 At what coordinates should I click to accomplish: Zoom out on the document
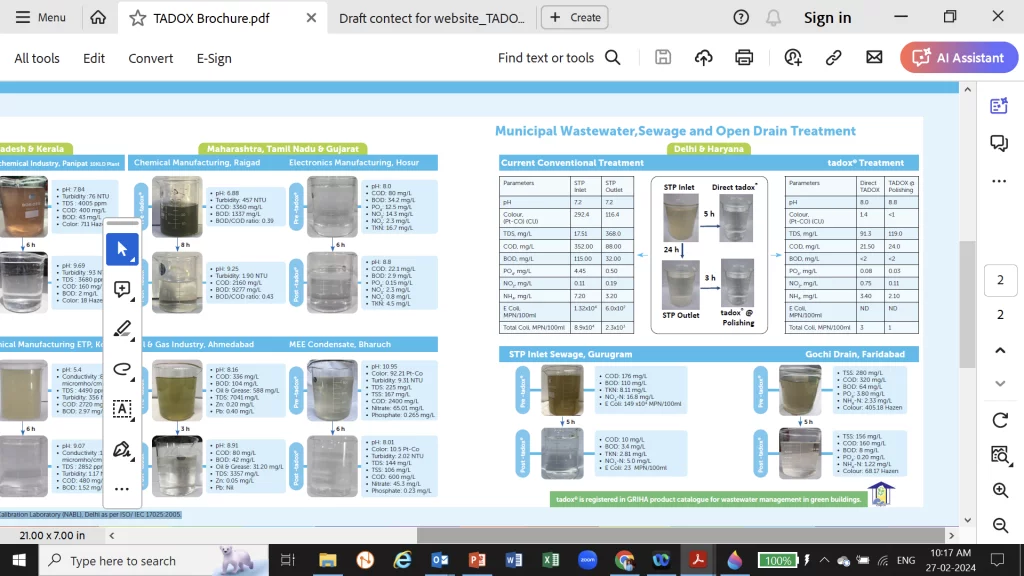point(1000,525)
